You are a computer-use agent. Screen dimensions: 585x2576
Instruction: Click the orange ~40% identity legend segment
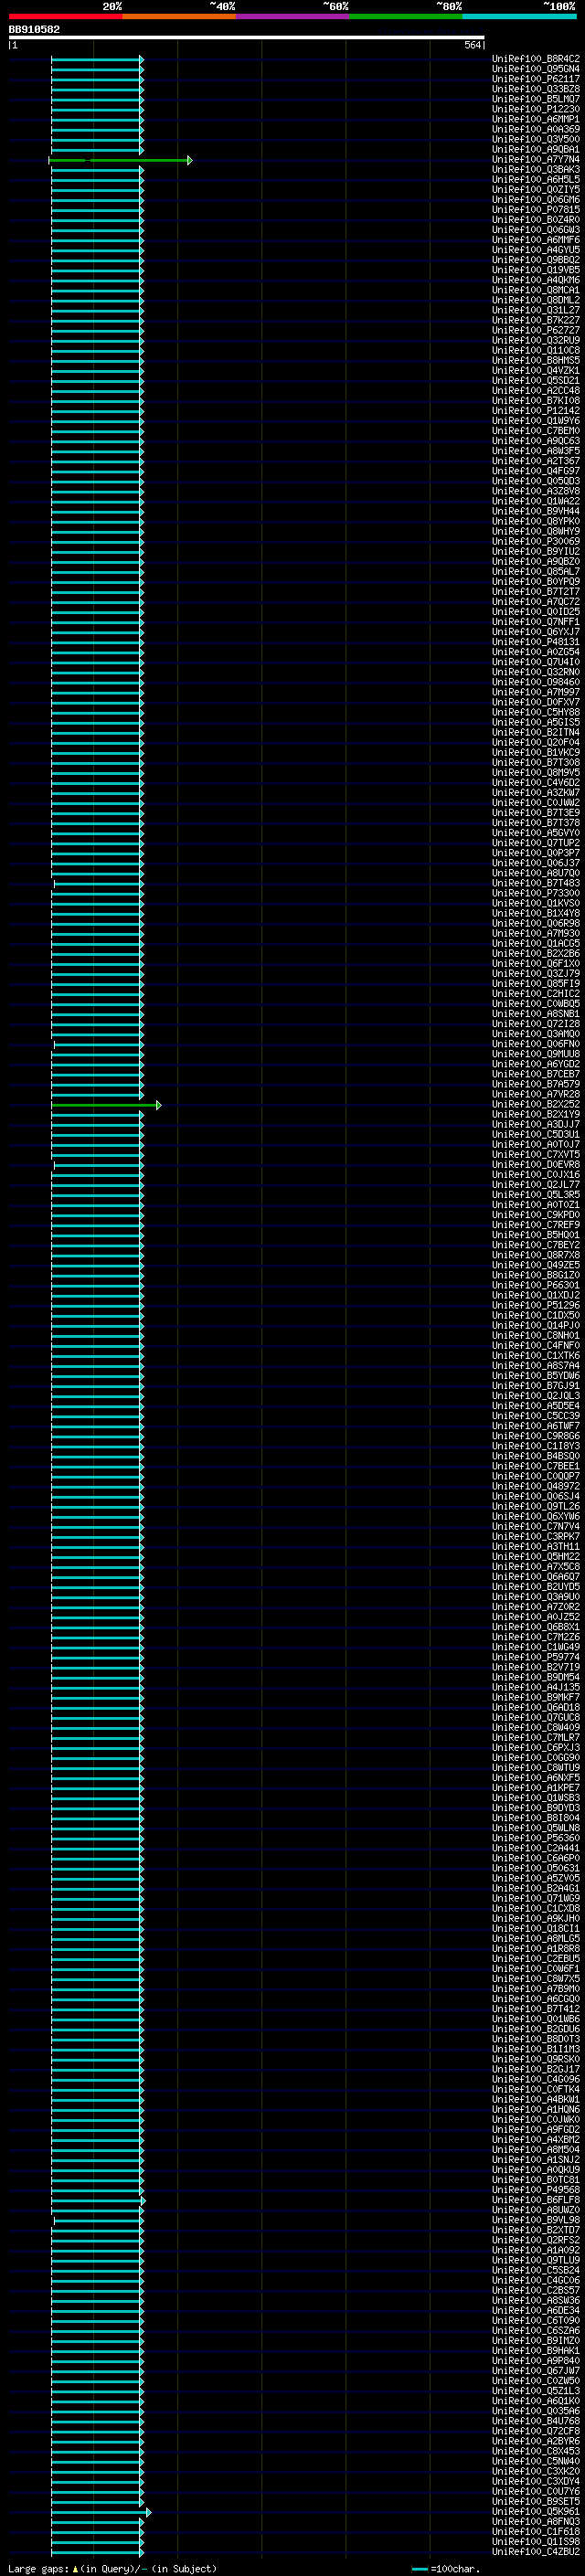pyautogui.click(x=179, y=16)
